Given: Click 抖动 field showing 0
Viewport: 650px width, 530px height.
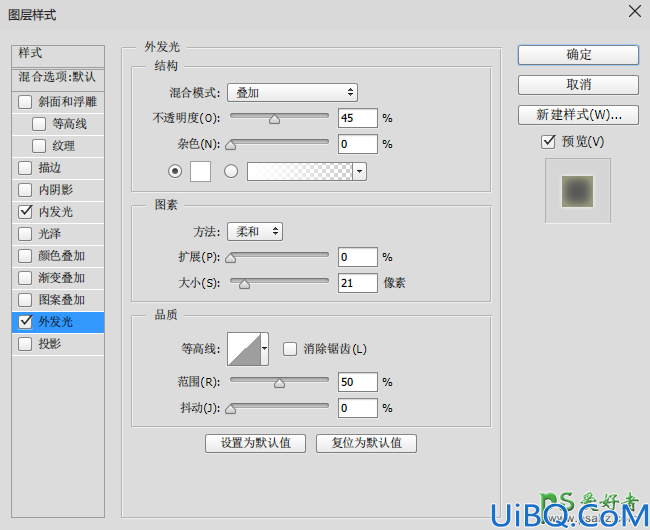Looking at the screenshot, I should (x=358, y=408).
